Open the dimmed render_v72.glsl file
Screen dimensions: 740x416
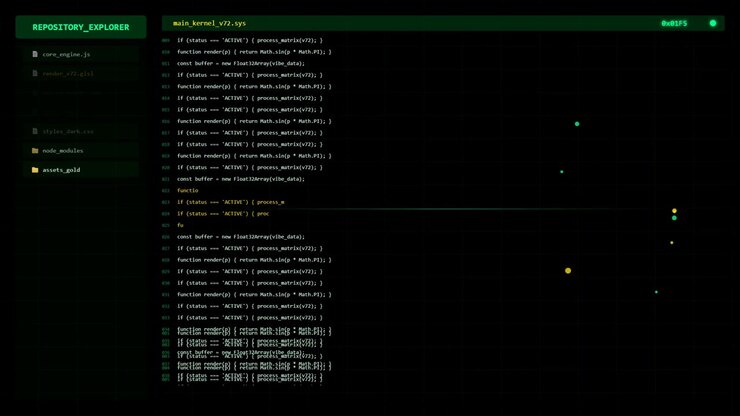pyautogui.click(x=81, y=74)
